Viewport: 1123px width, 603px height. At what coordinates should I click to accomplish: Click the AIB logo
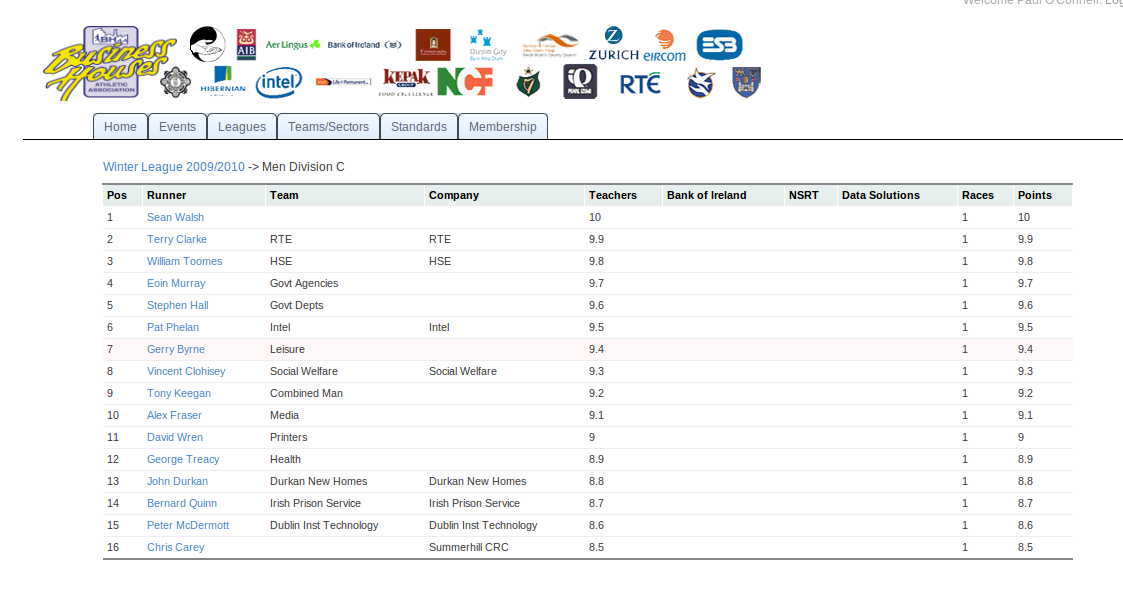pyautogui.click(x=246, y=44)
